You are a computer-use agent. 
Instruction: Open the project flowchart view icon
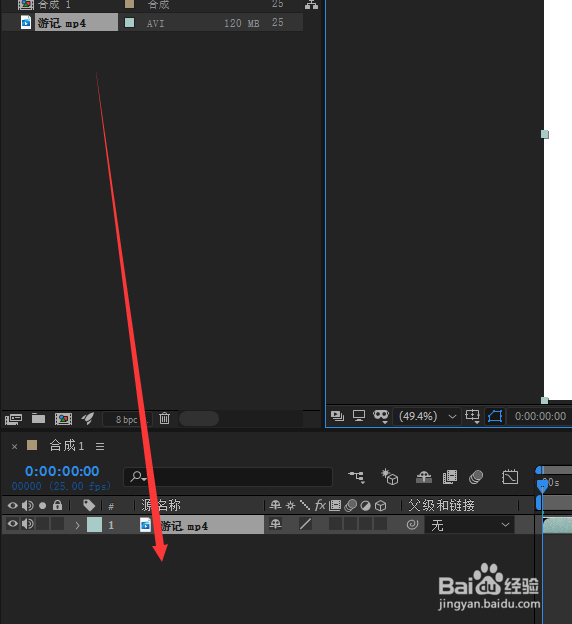click(x=311, y=4)
